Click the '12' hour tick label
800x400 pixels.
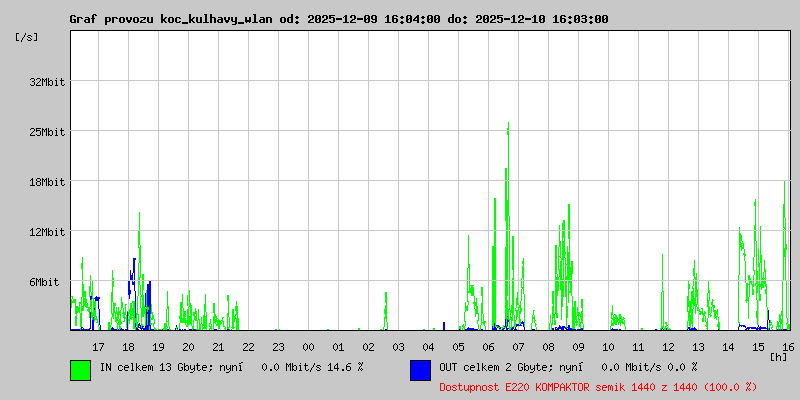coord(668,347)
